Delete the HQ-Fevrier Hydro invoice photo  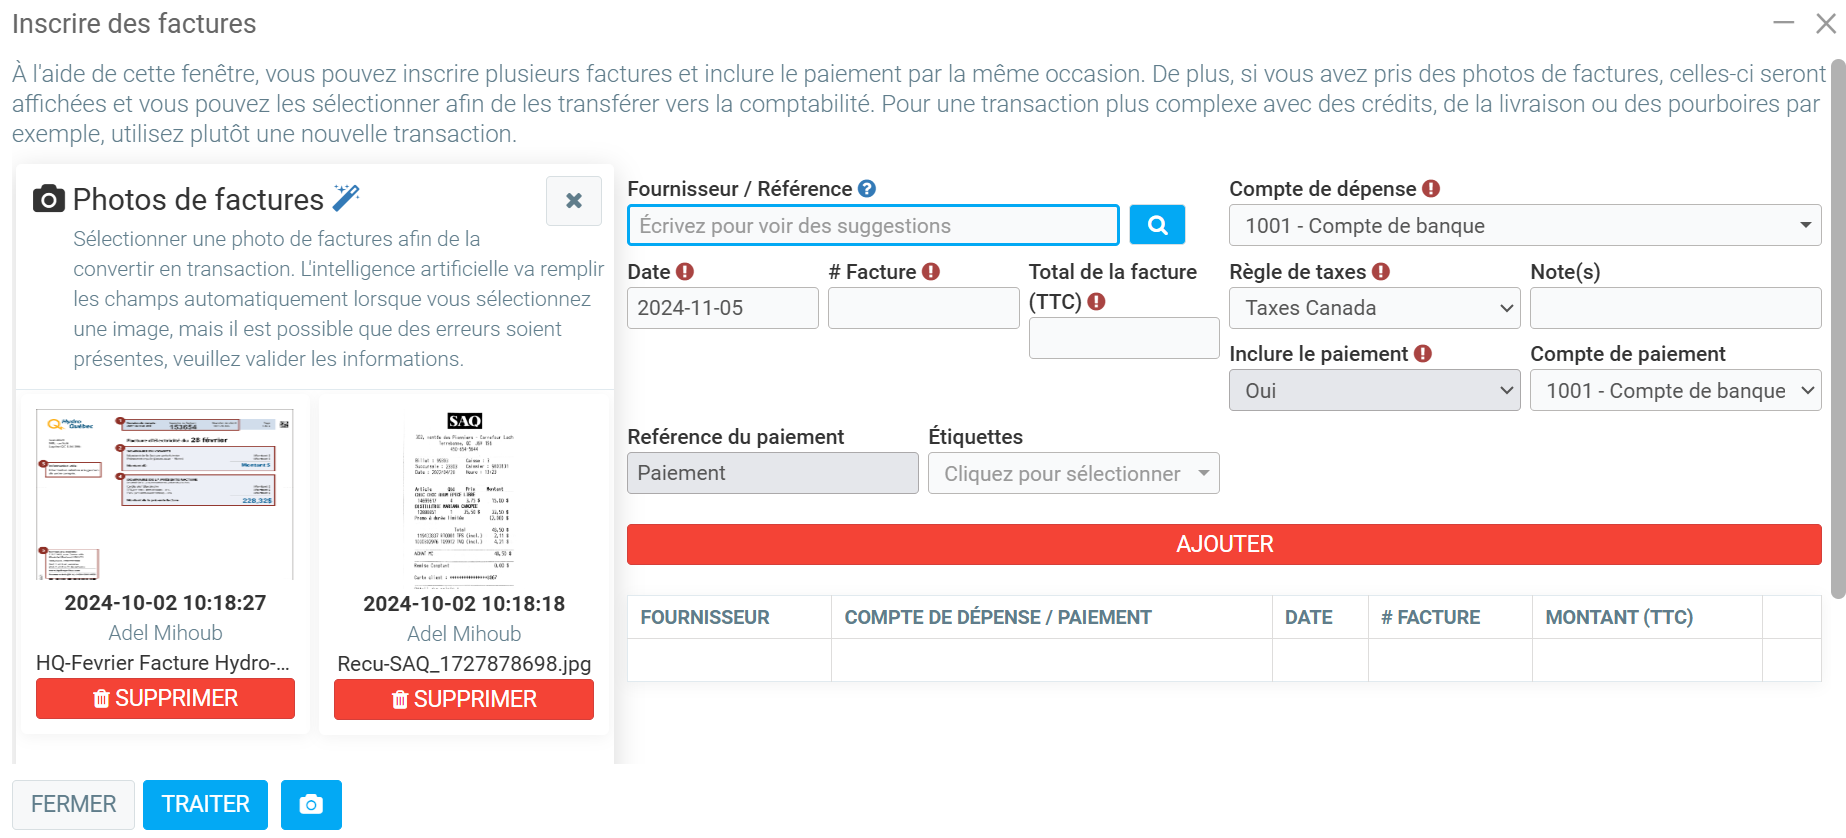(165, 699)
